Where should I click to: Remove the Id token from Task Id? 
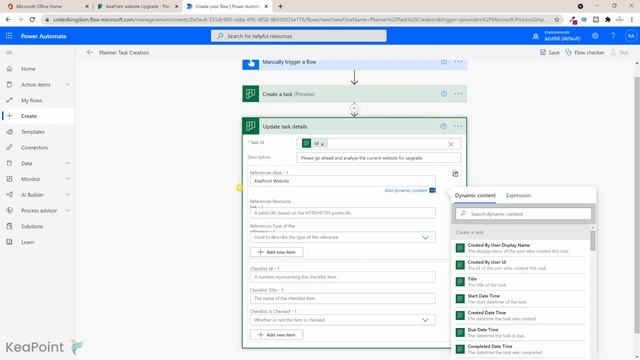(322, 144)
